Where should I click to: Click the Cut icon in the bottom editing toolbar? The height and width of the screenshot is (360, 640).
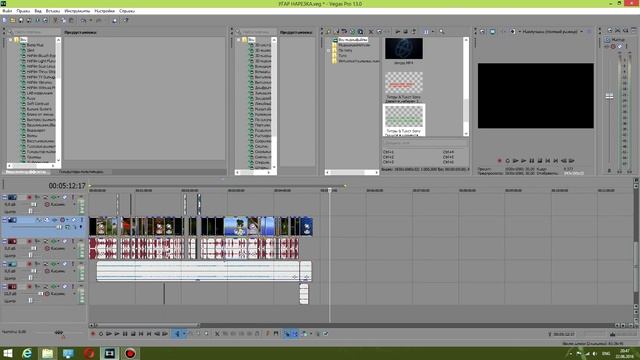click(217, 334)
